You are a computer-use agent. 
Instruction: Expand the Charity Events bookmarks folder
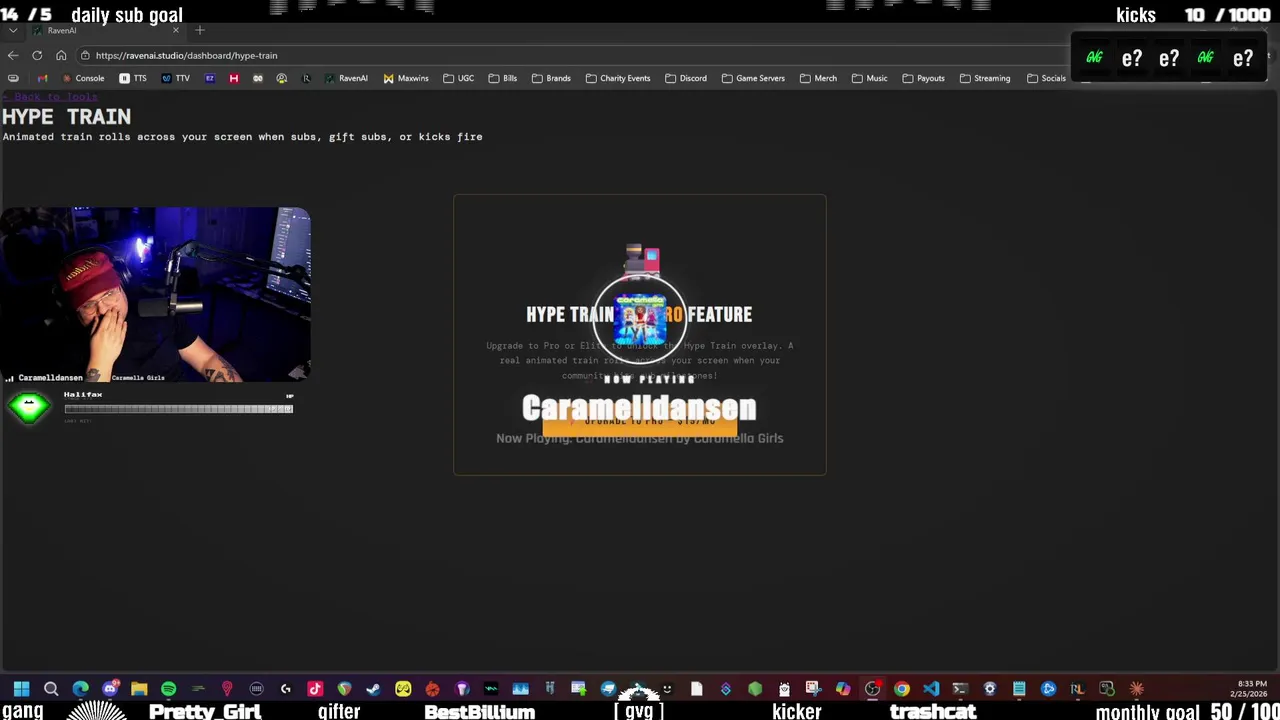pyautogui.click(x=618, y=78)
